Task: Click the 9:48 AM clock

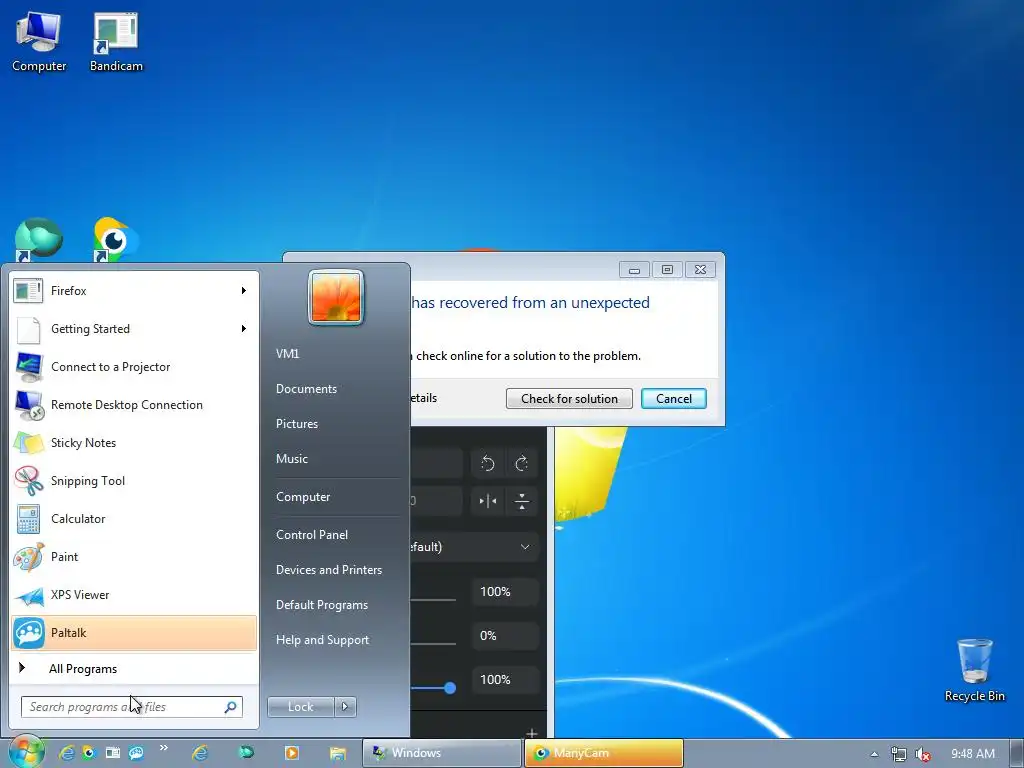Action: pyautogui.click(x=972, y=754)
